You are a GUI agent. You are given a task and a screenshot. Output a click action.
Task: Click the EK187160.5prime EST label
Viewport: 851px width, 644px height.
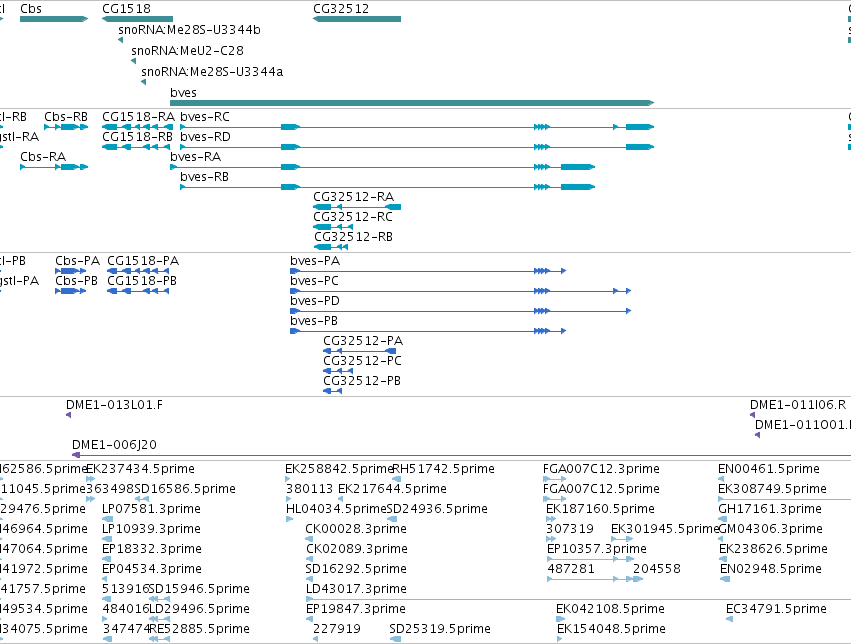click(600, 509)
